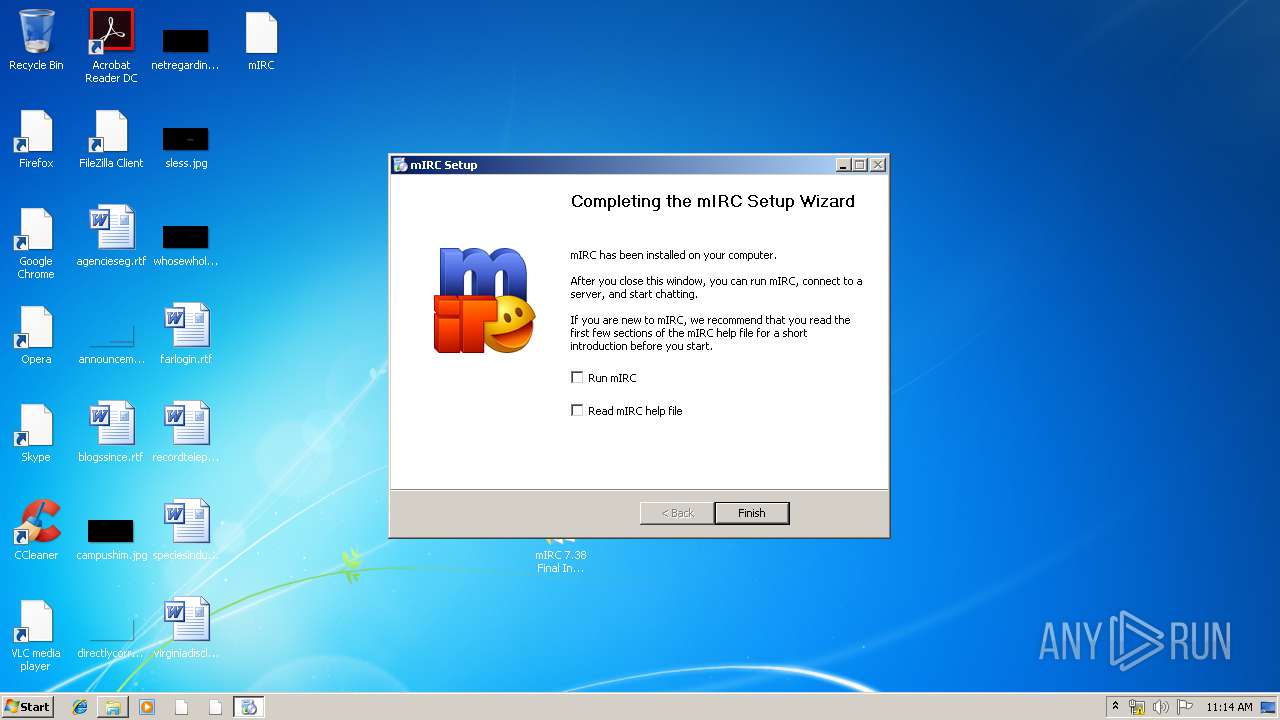This screenshot has width=1280, height=720.
Task: Select the Acrobat Reader DC desktop icon
Action: (111, 46)
